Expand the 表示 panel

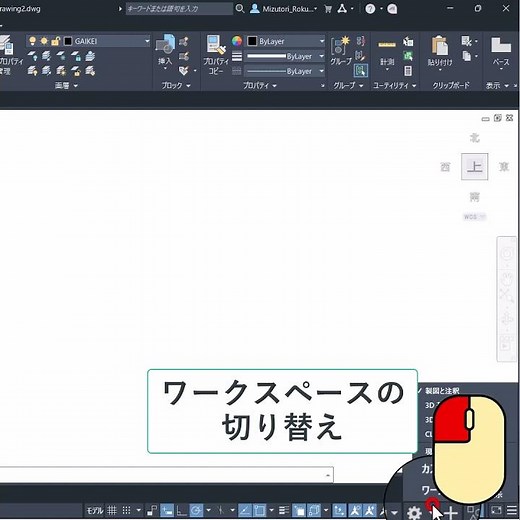tap(497, 86)
